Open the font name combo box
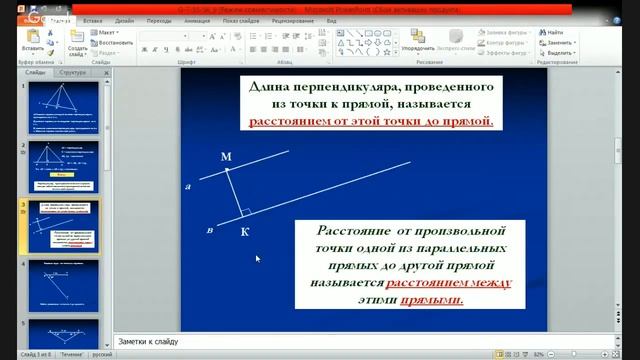640x360 pixels. pos(164,36)
